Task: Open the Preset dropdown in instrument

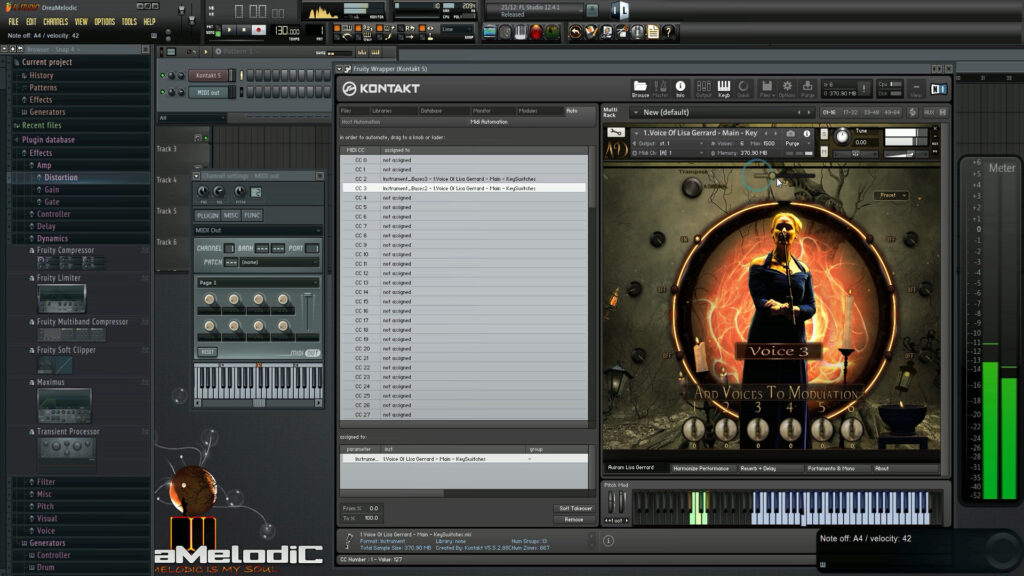Action: [x=890, y=195]
